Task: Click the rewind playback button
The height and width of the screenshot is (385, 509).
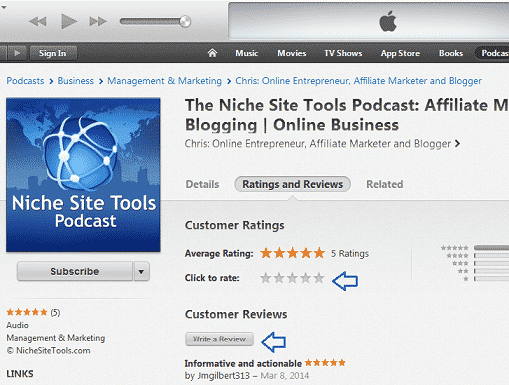Action: pos(38,22)
